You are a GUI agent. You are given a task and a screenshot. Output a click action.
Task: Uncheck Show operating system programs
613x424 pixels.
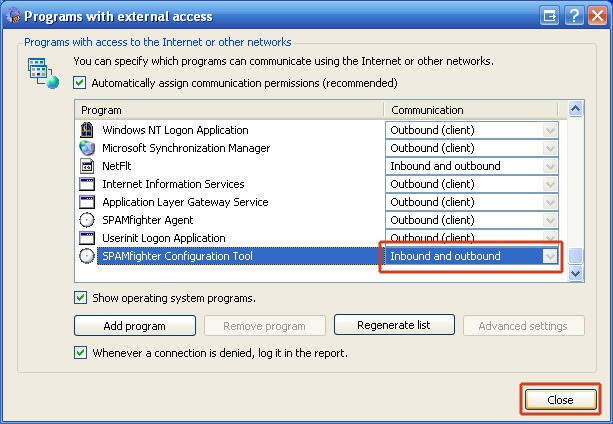(x=81, y=298)
